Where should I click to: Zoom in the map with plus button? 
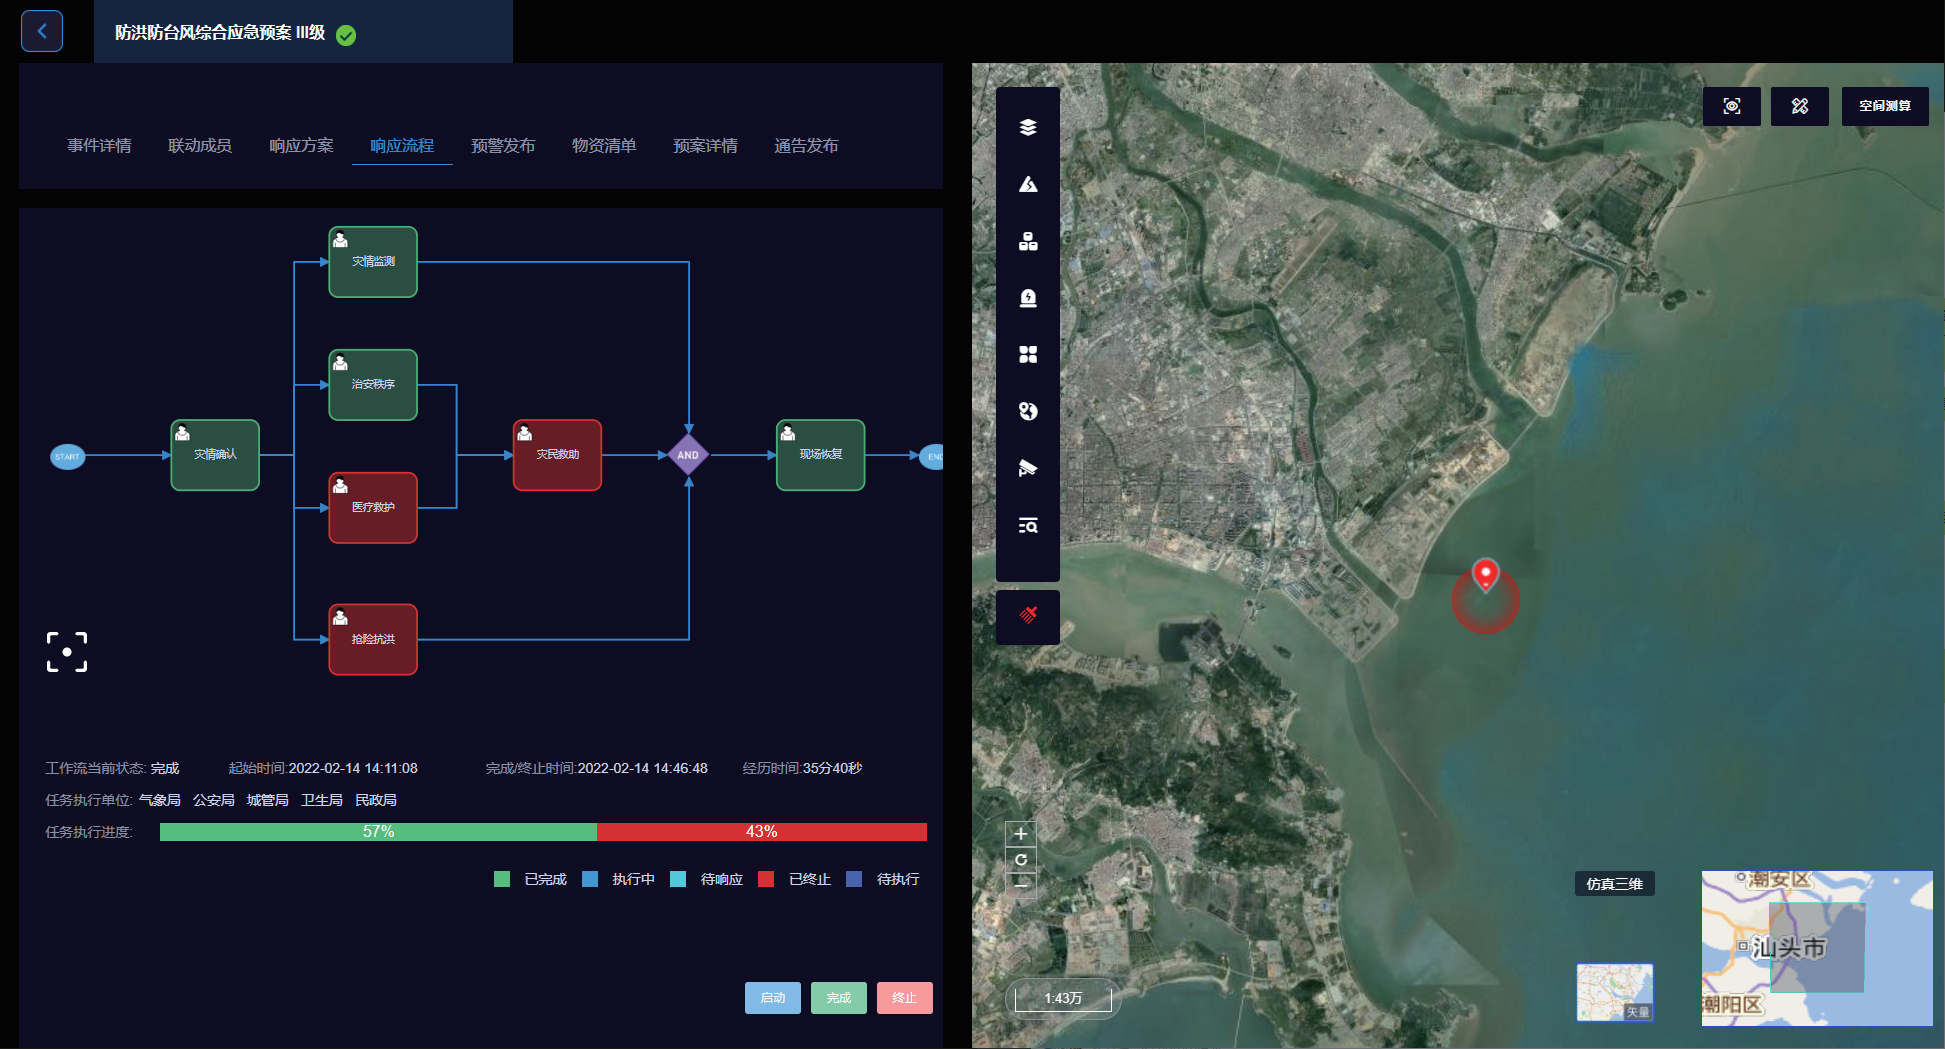coord(1020,834)
